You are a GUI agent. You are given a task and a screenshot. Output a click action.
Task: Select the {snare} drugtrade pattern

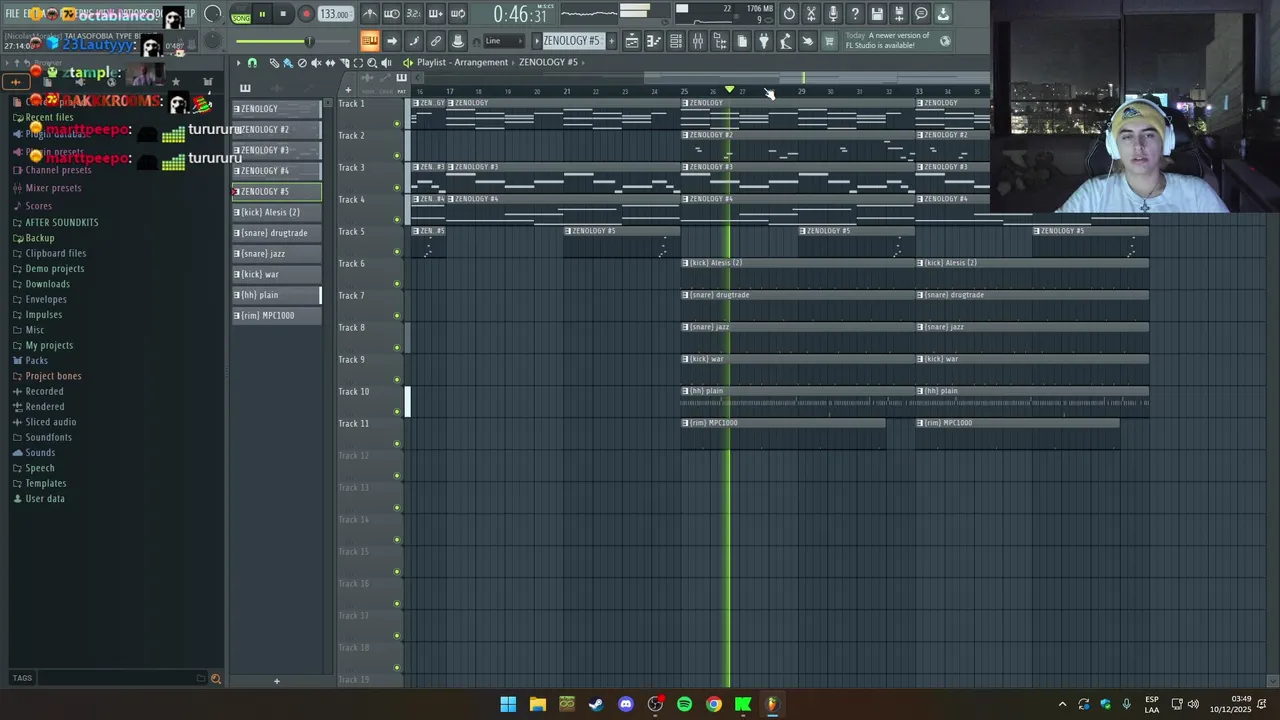277,233
